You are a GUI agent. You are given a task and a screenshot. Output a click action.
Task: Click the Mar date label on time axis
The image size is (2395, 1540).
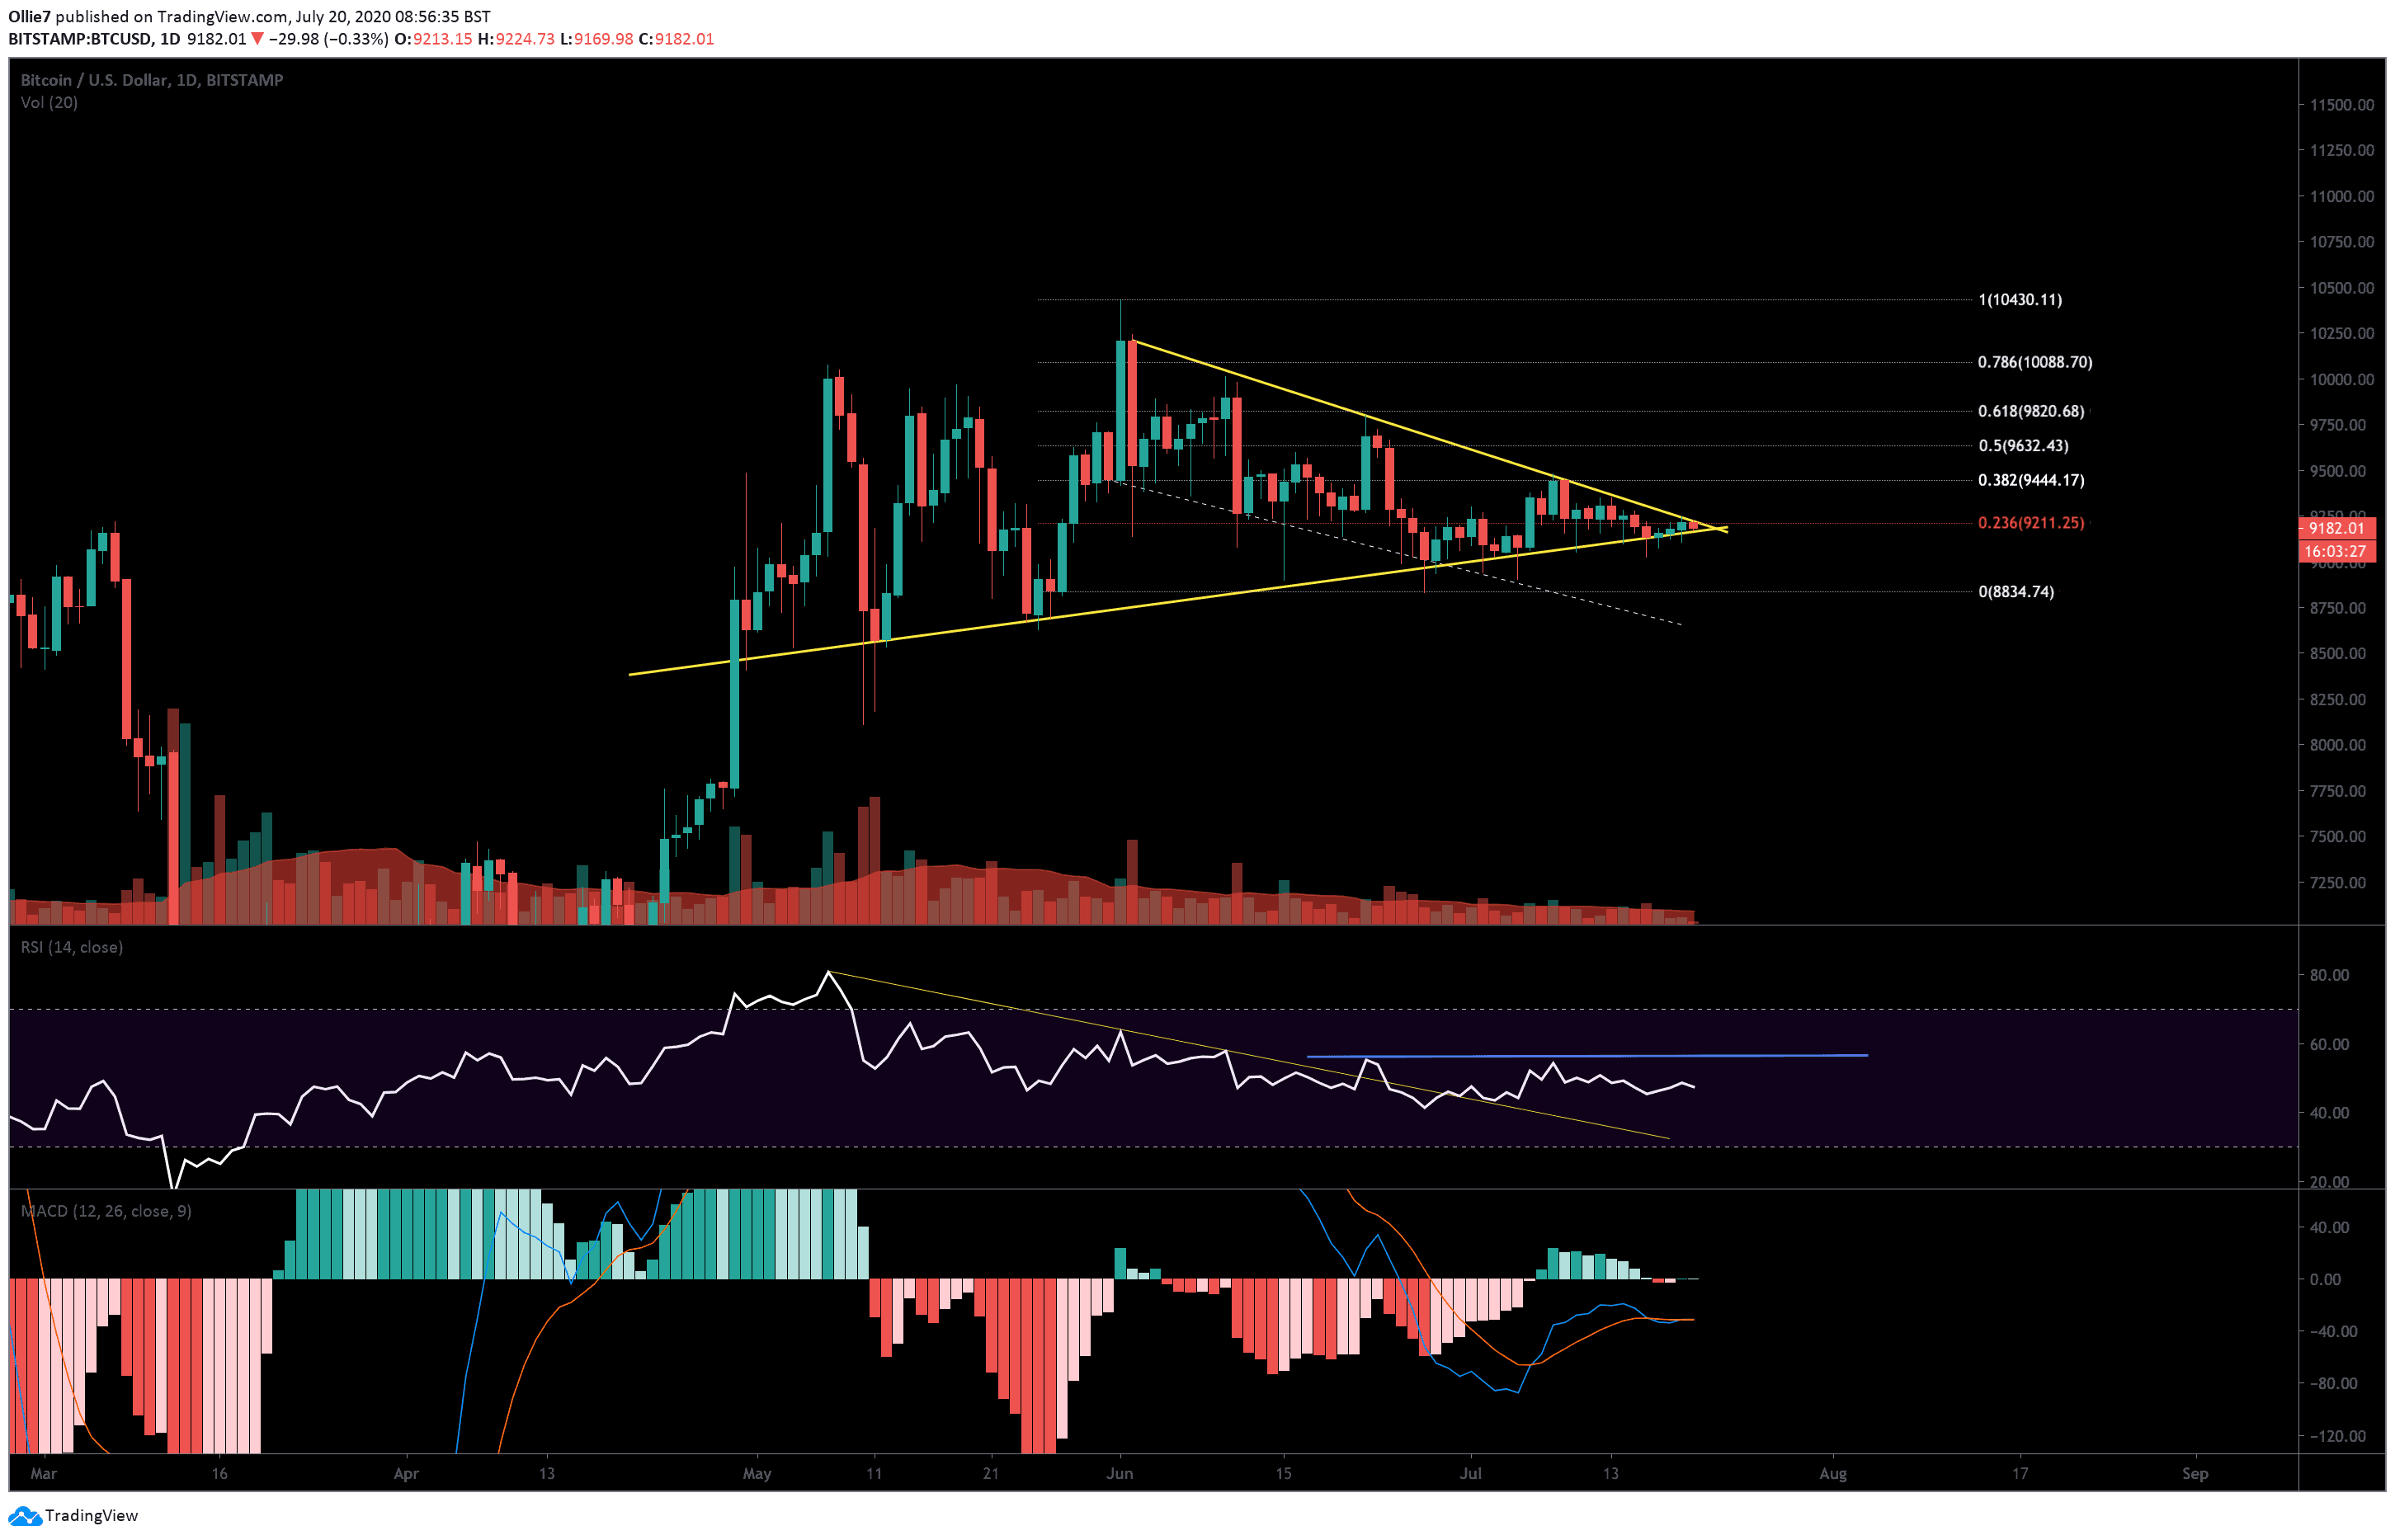pyautogui.click(x=44, y=1473)
